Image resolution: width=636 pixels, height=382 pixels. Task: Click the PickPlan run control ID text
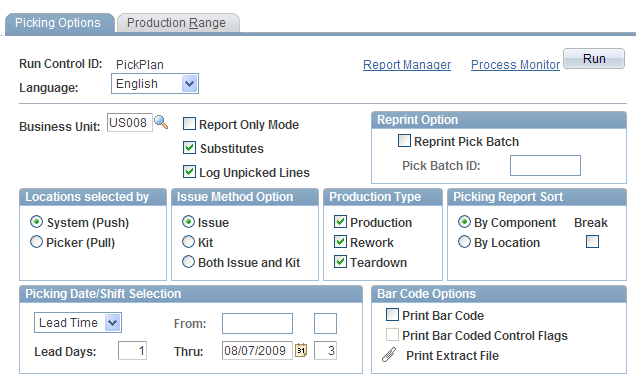click(x=140, y=64)
